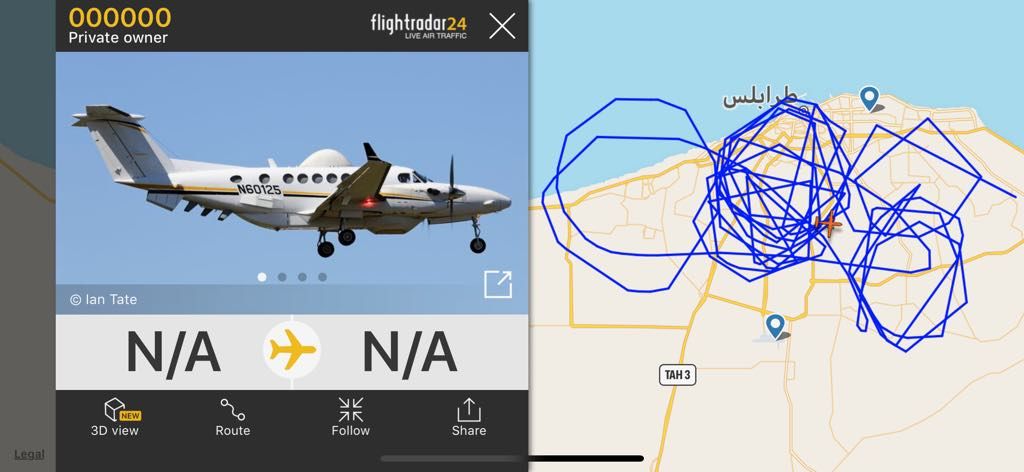Image resolution: width=1024 pixels, height=472 pixels.
Task: Tap the TAH 3 road label
Action: click(x=677, y=375)
